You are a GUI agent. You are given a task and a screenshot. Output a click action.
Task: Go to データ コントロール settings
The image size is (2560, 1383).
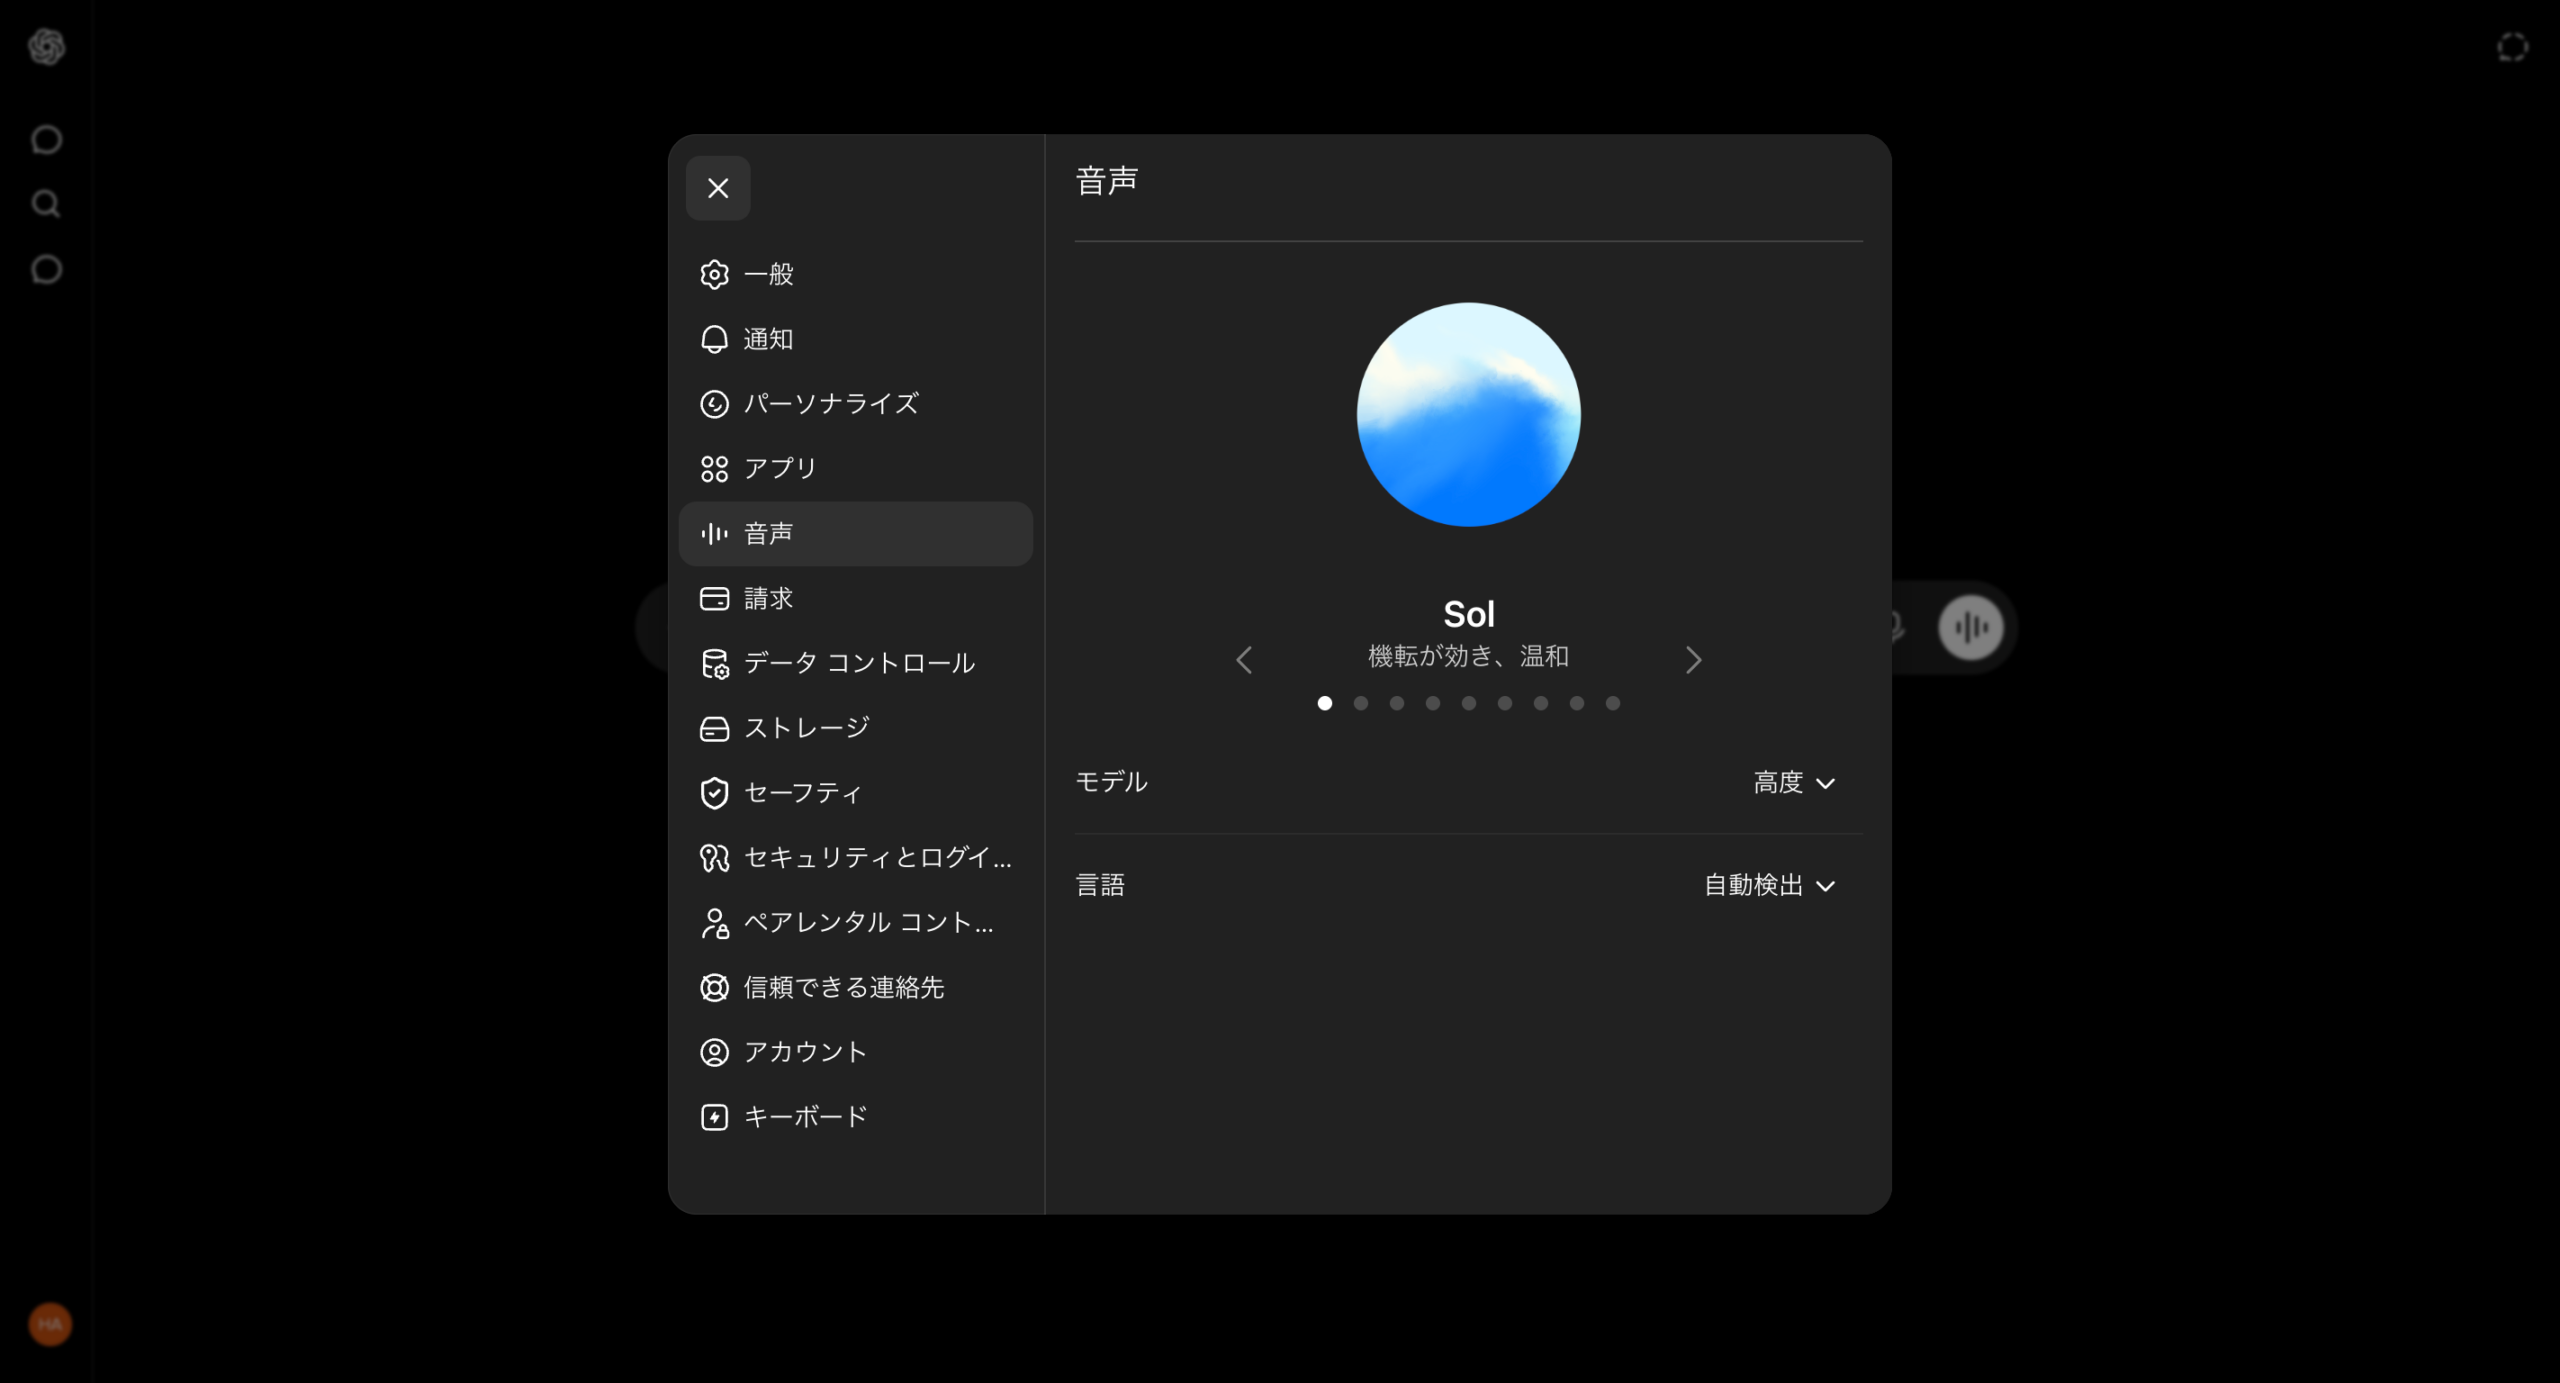tap(856, 663)
